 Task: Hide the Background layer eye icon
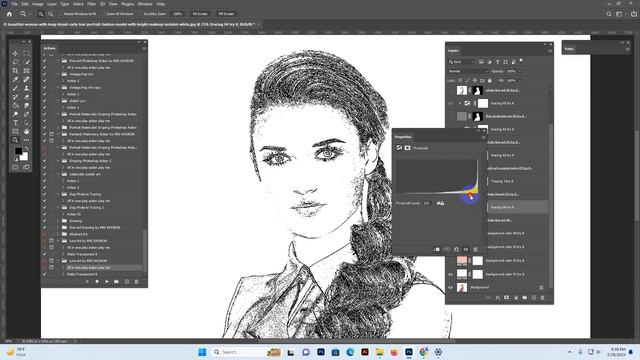point(451,287)
